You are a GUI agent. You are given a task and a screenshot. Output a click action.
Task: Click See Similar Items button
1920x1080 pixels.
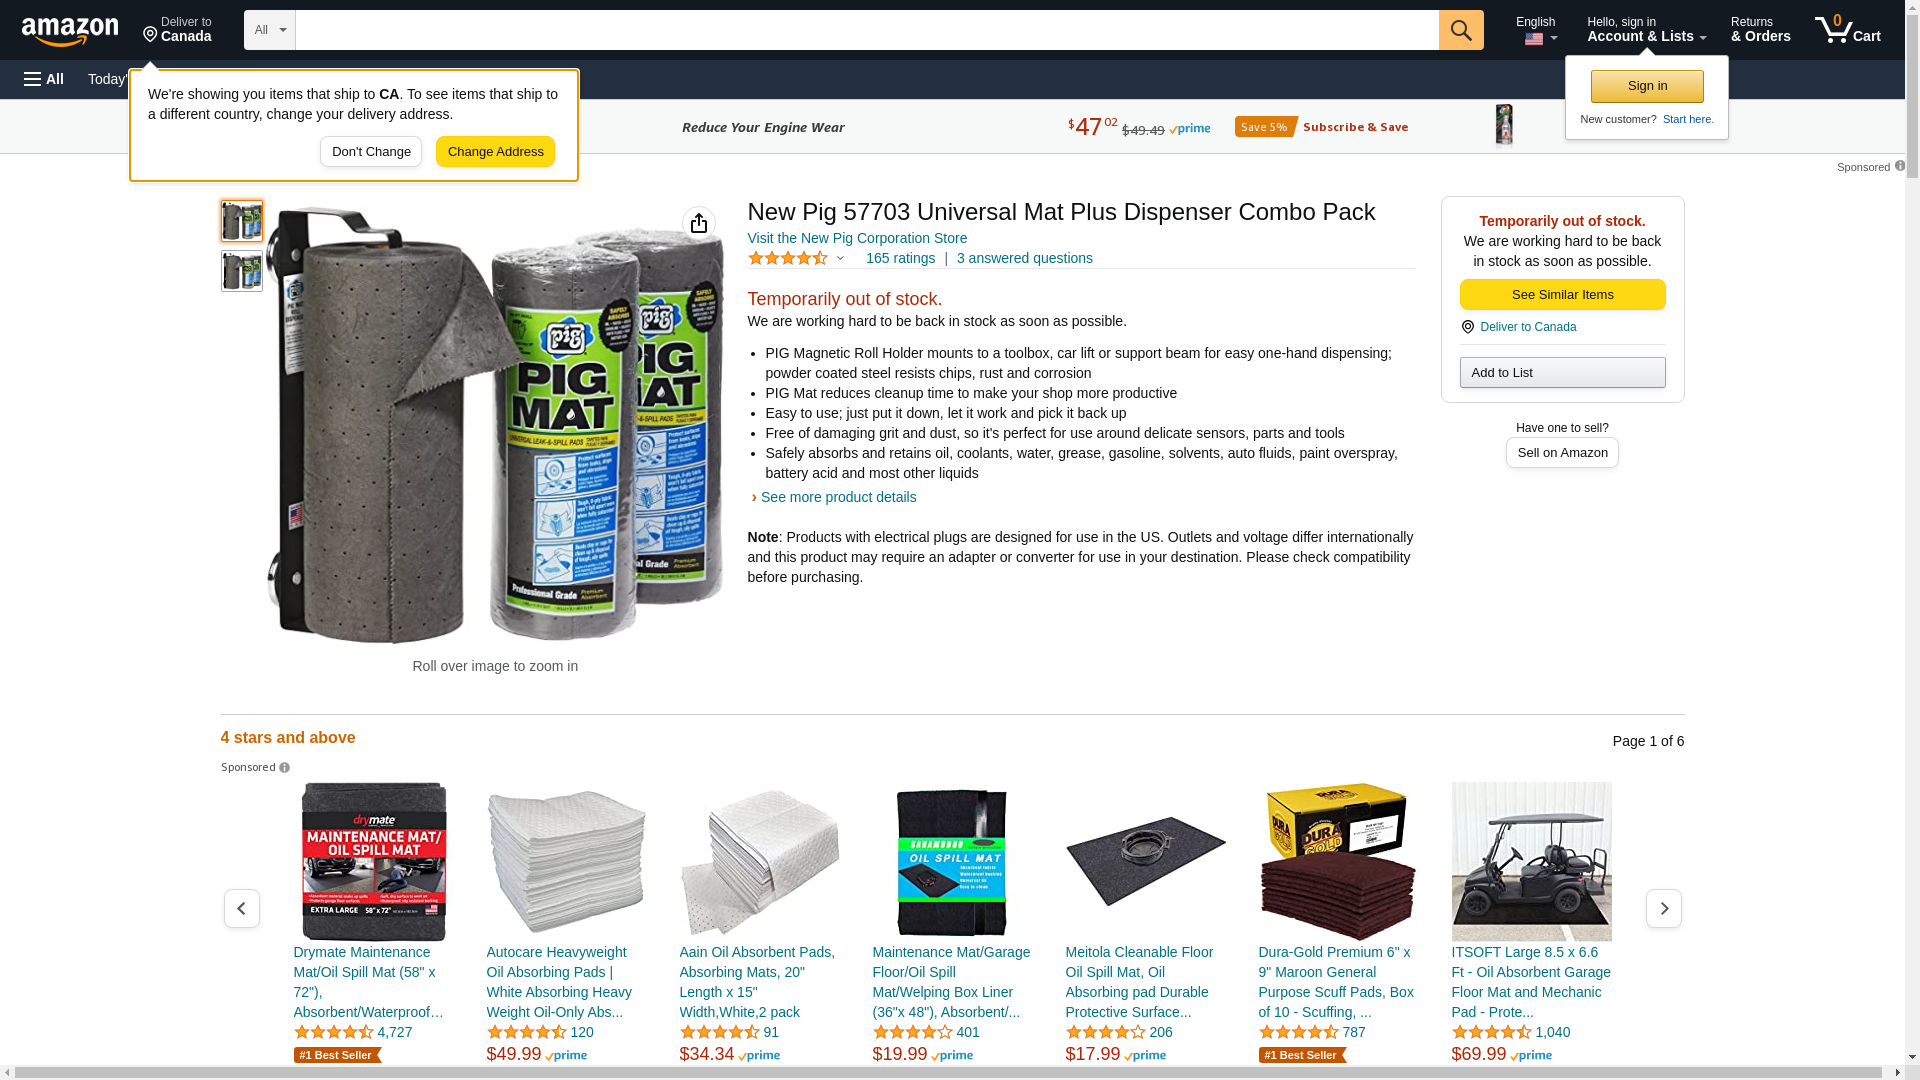pos(1562,295)
